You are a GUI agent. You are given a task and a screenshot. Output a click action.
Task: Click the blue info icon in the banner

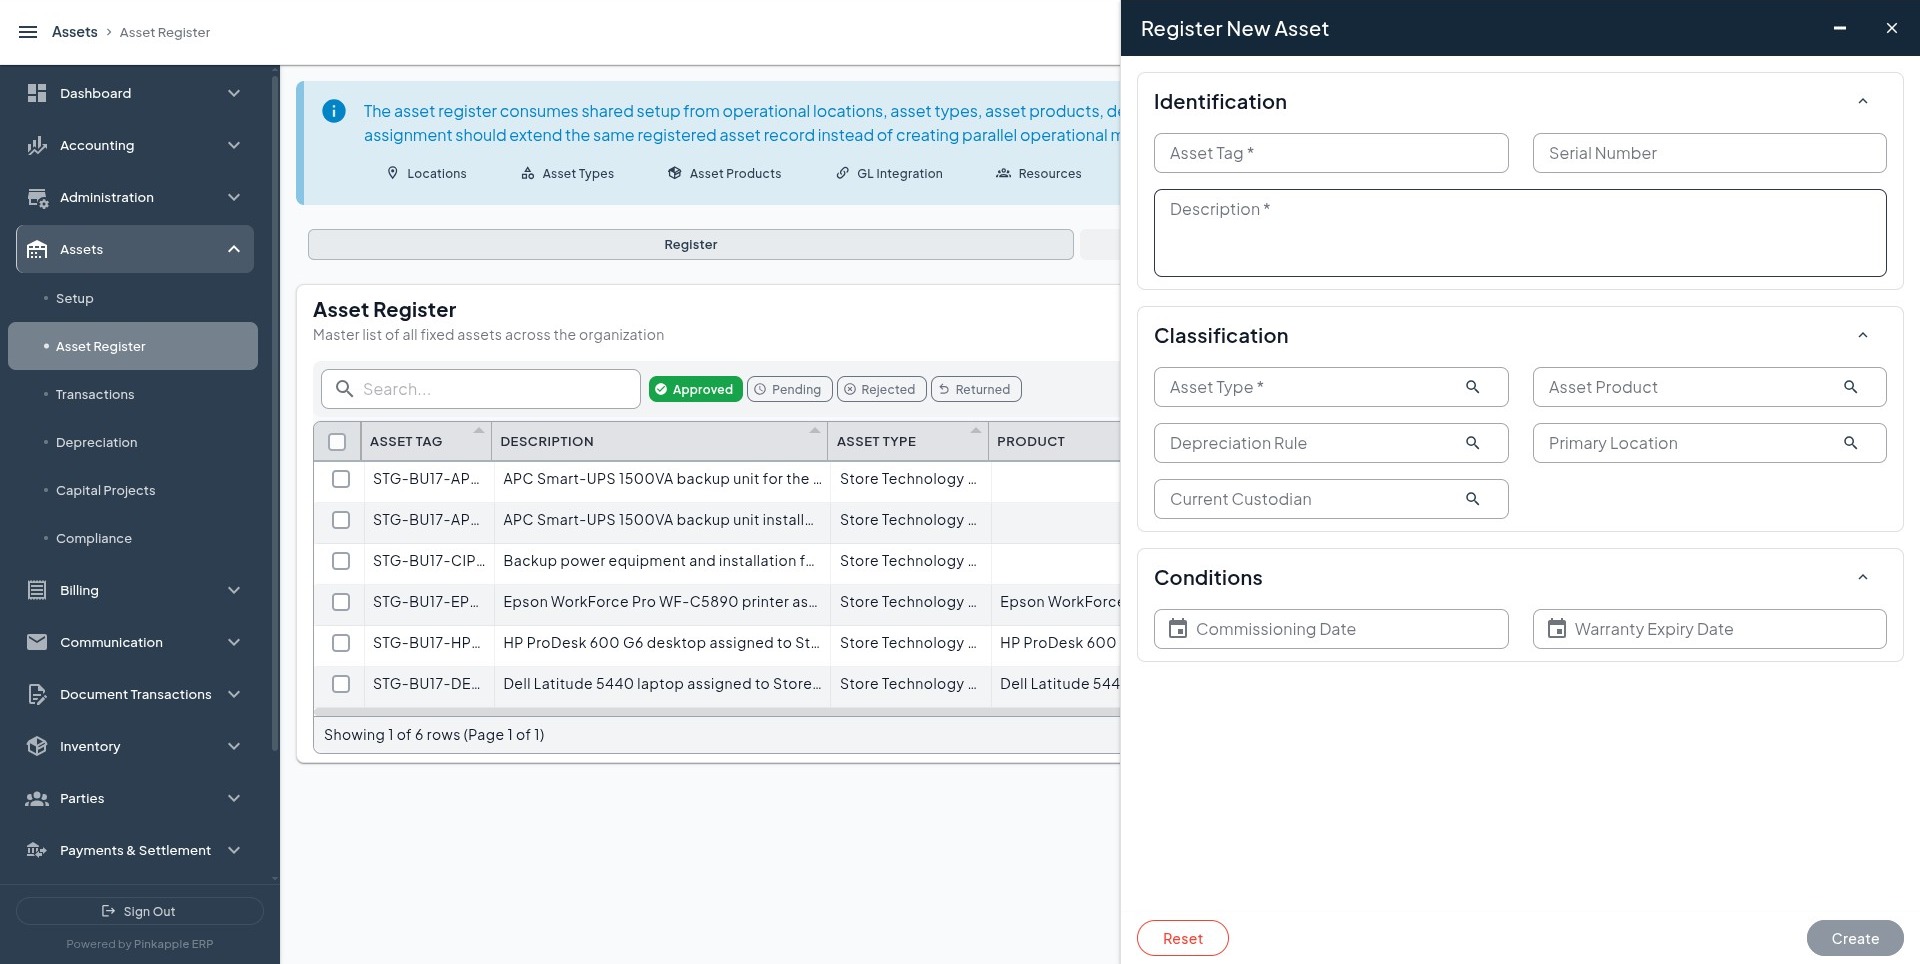(x=334, y=111)
